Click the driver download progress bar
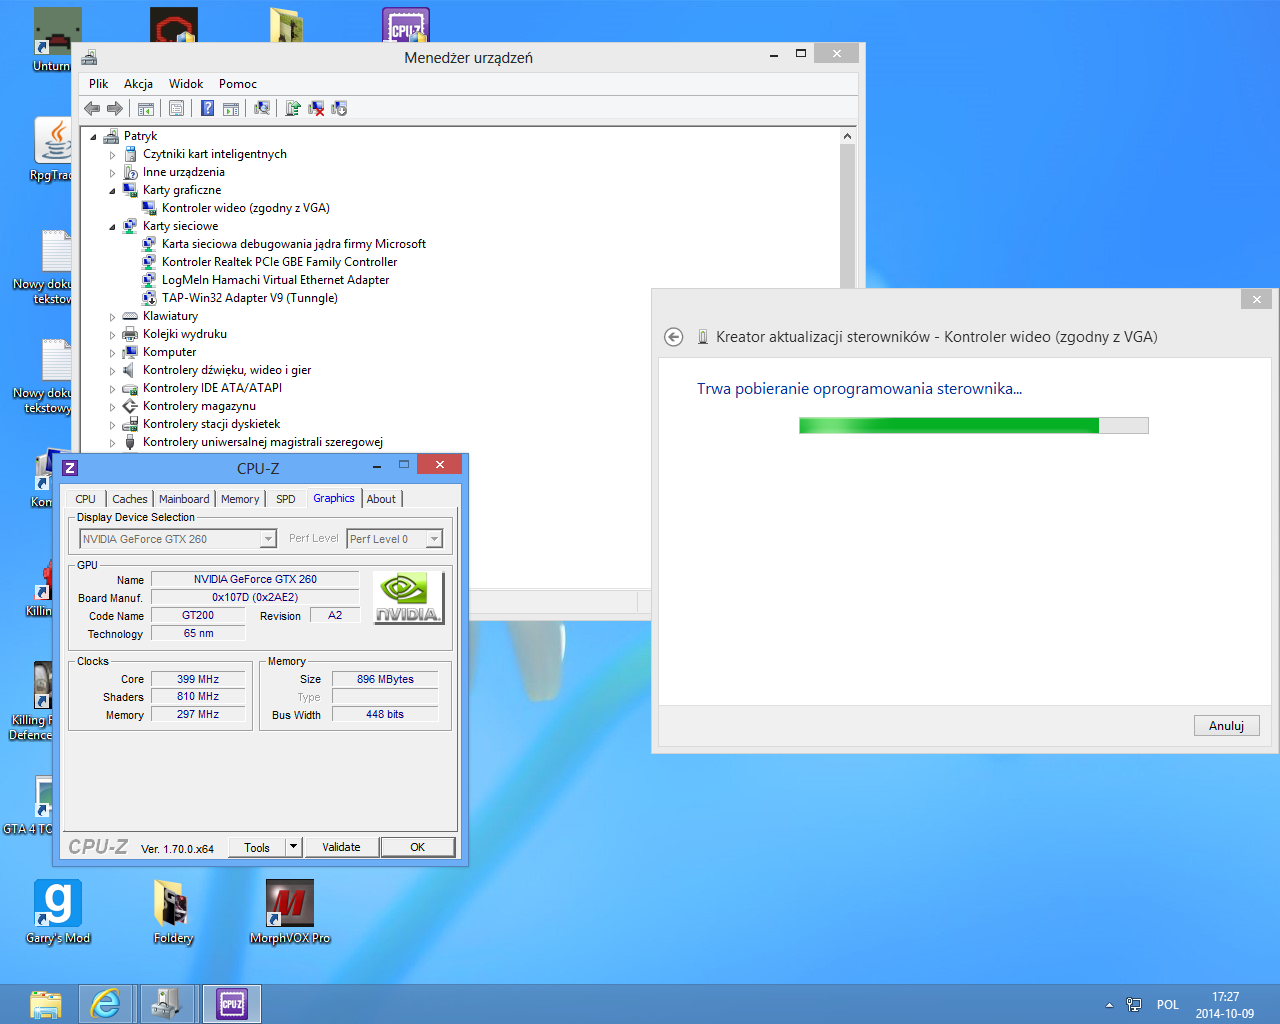 point(974,426)
